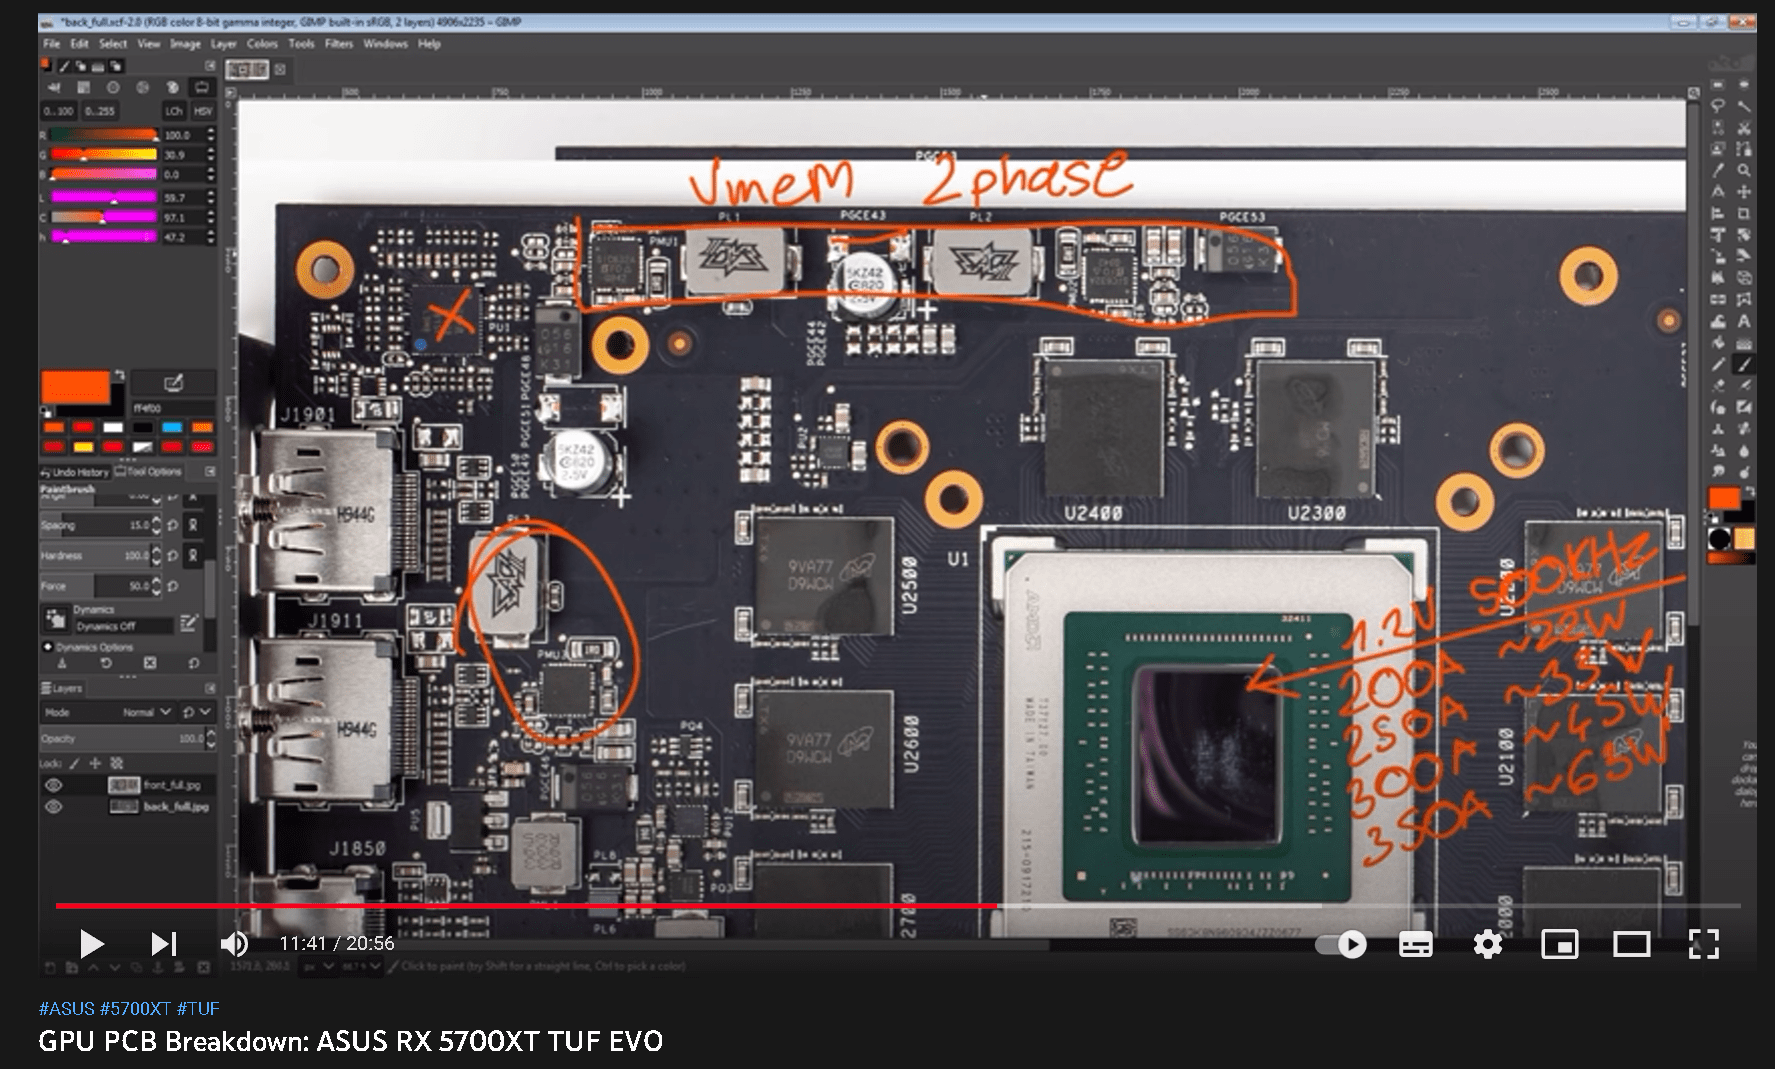The image size is (1775, 1069).
Task: Switch to the Undo History tab
Action: pos(75,471)
